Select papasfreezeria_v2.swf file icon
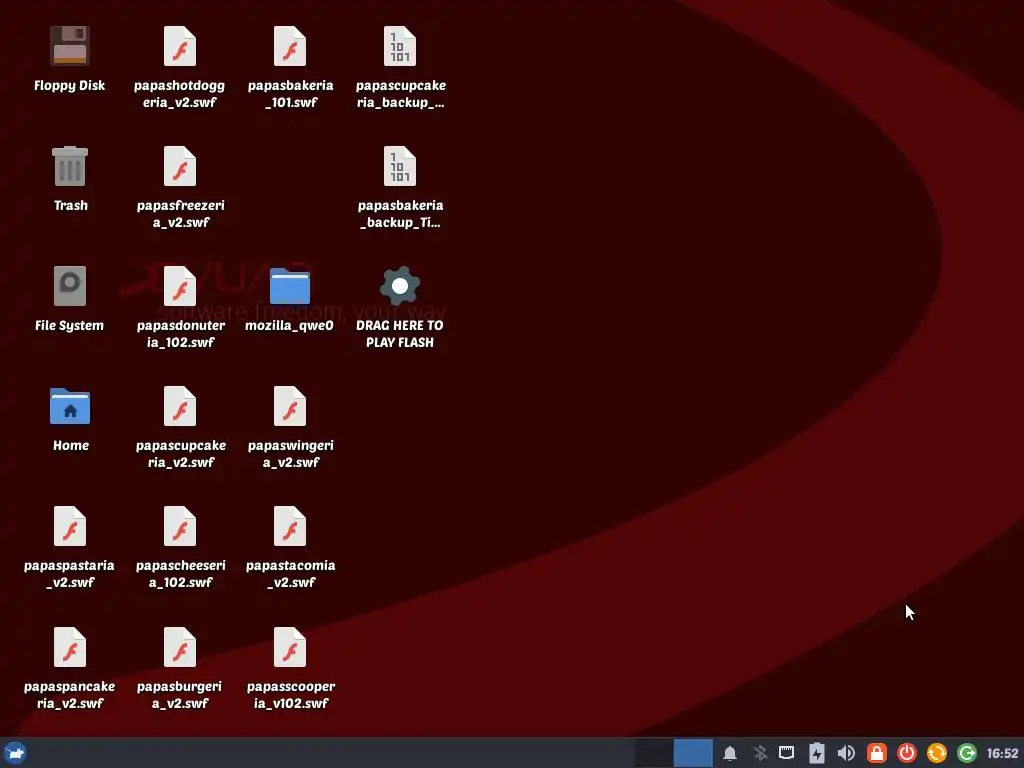 tap(180, 167)
